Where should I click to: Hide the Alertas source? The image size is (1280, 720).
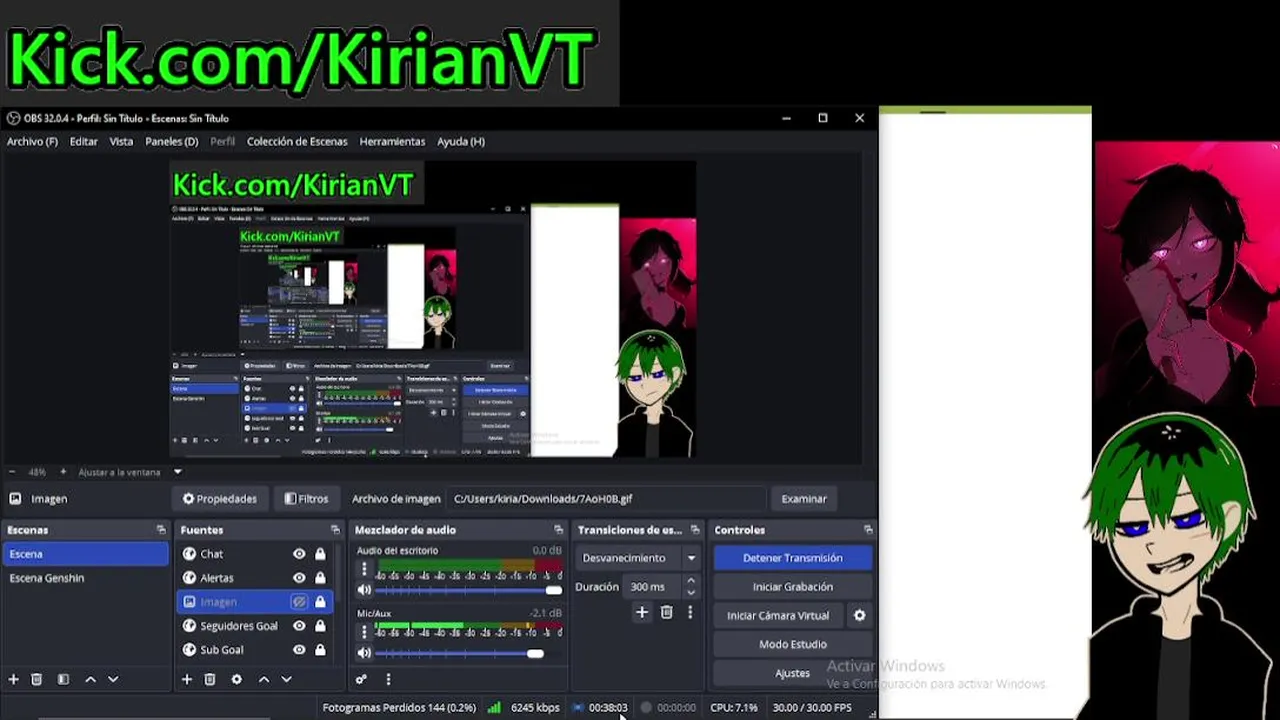[299, 578]
